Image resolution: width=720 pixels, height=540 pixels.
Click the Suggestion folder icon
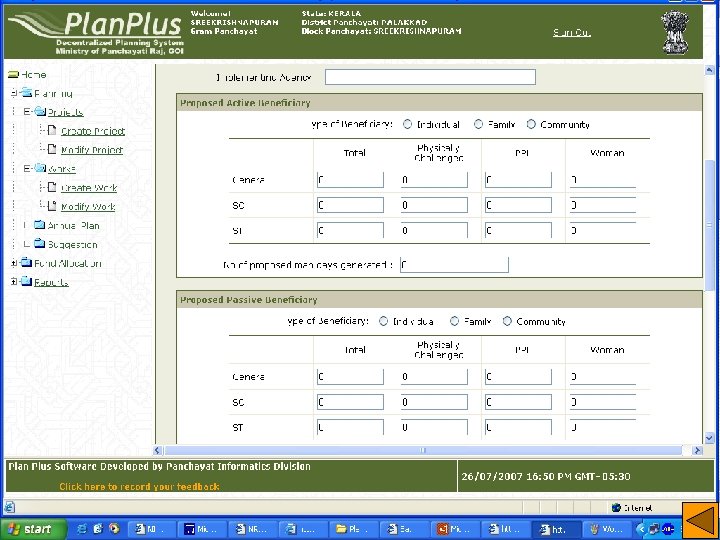[40, 244]
